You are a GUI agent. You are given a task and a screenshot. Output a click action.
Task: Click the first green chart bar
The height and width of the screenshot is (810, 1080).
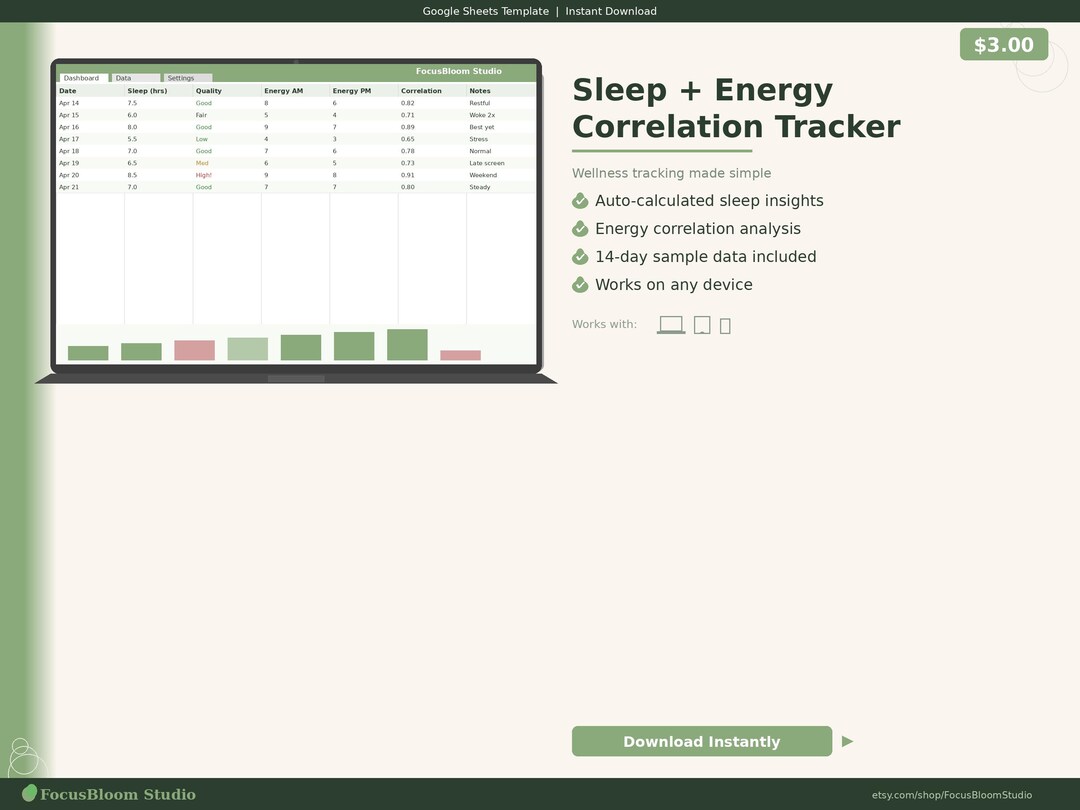coord(88,353)
